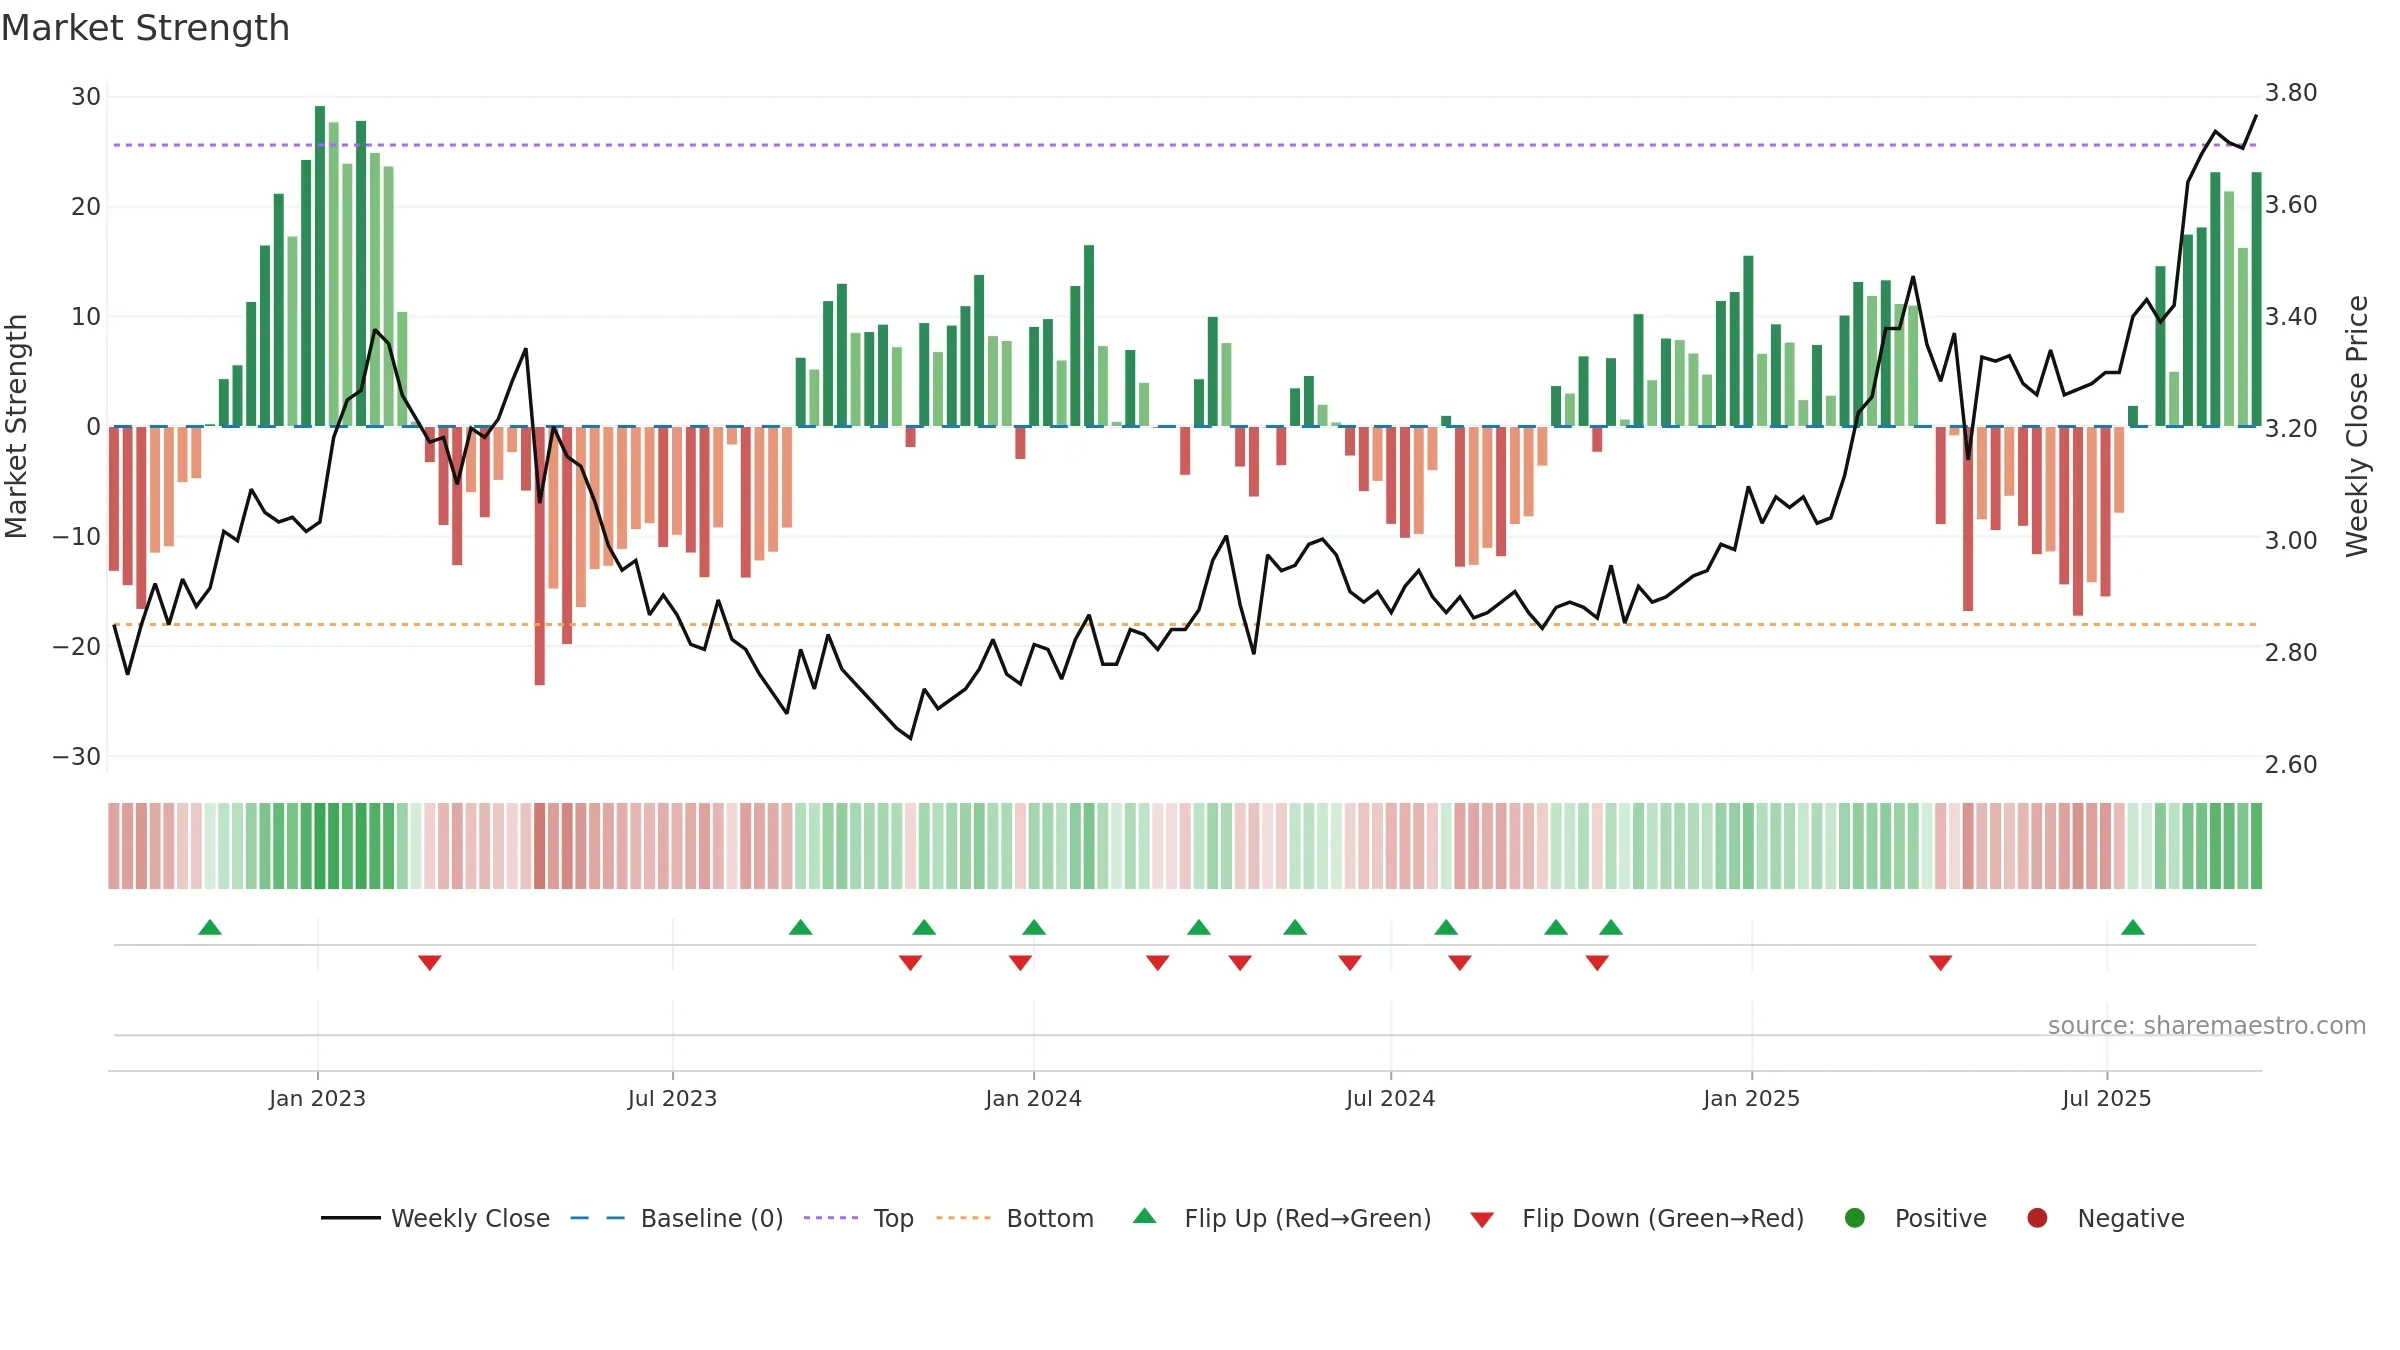Viewport: 2400px width, 1350px height.
Task: Click the Jan 2023 date label
Action: 317,1098
